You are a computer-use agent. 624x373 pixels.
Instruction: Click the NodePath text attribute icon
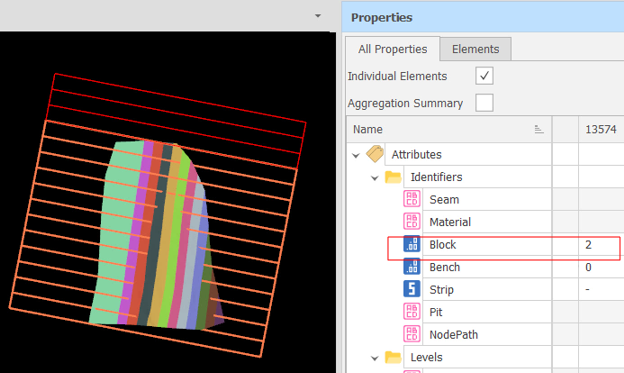click(412, 334)
